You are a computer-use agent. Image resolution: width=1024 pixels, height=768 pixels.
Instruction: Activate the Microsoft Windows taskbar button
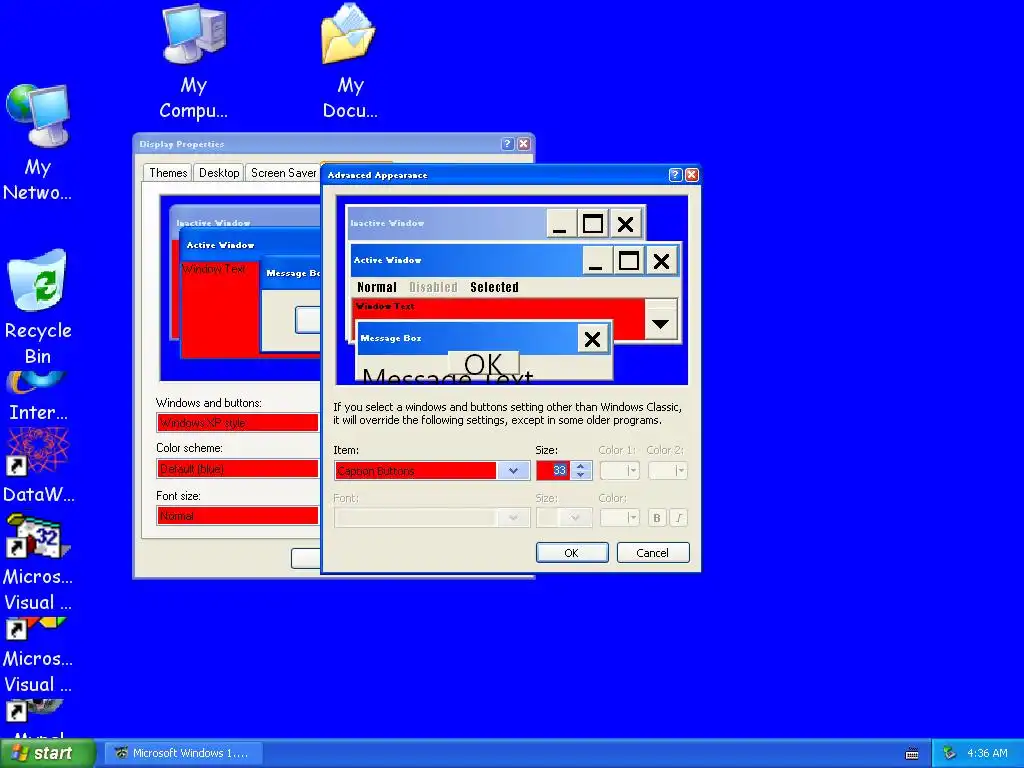coord(185,753)
